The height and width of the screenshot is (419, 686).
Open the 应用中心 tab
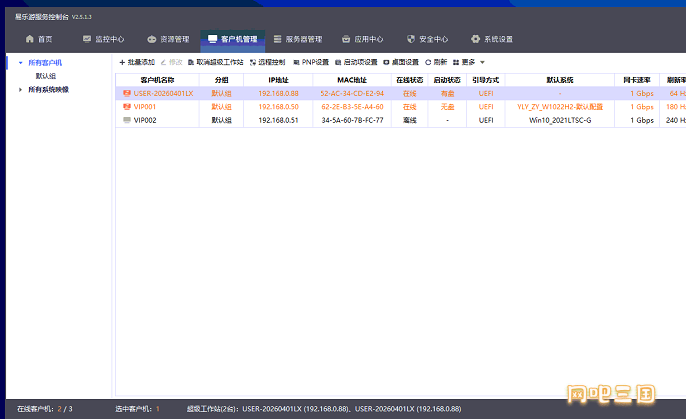point(361,40)
